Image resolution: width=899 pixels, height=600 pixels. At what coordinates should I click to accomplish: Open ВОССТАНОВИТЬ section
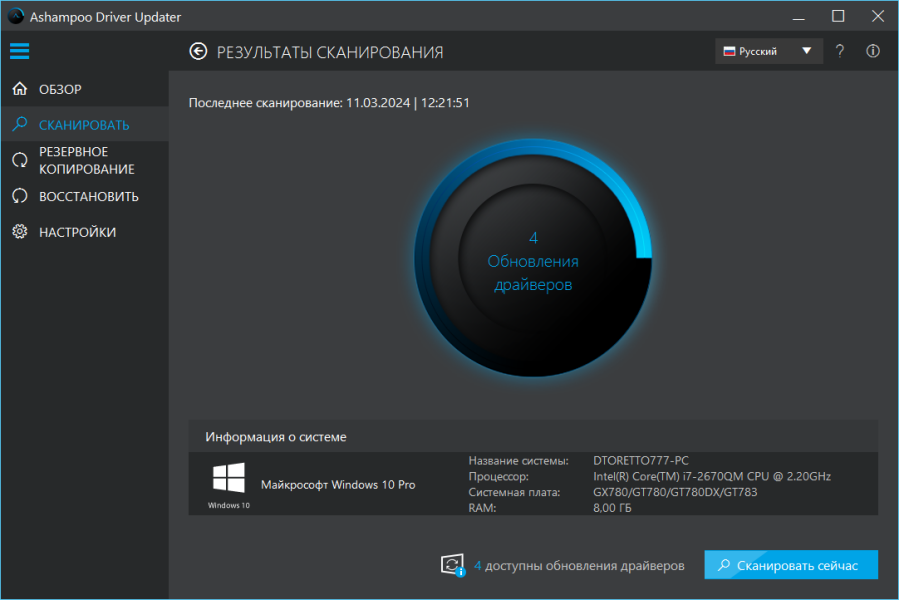(85, 196)
